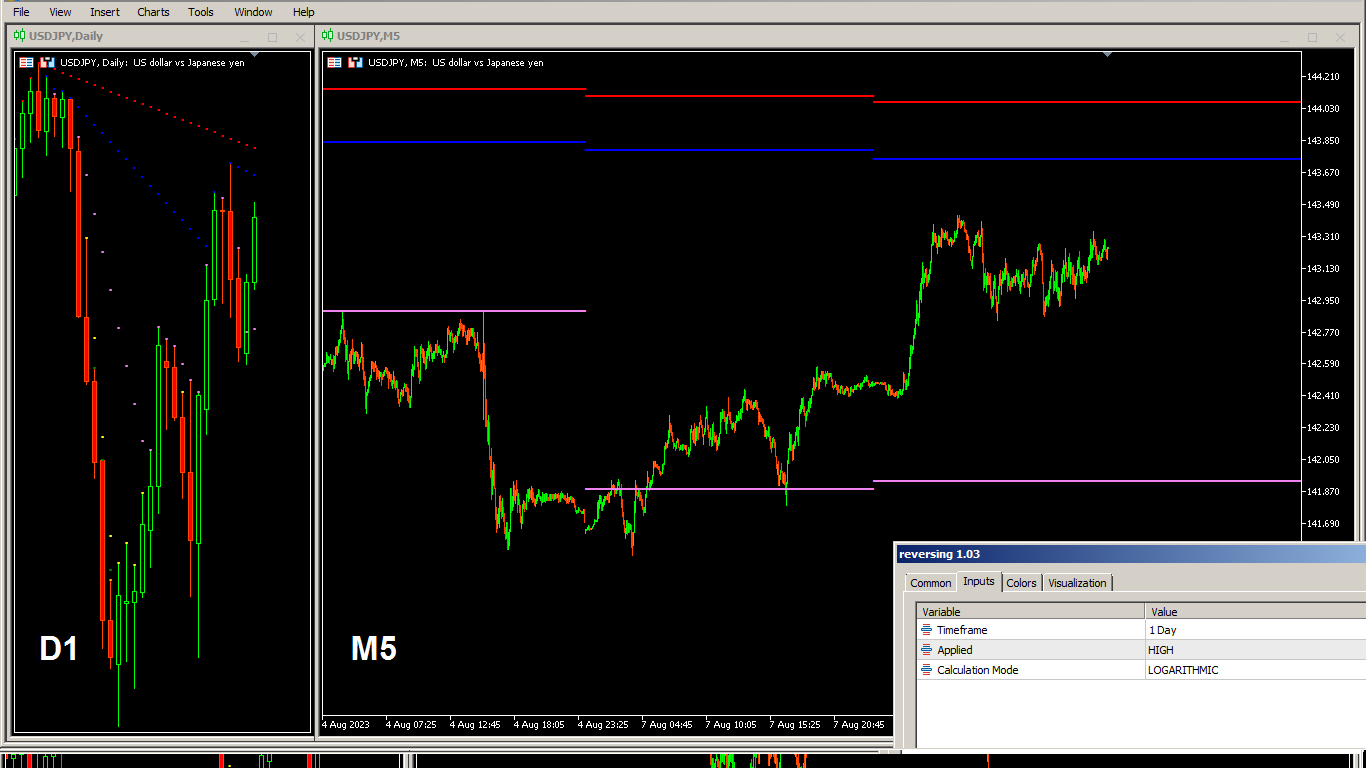Image resolution: width=1366 pixels, height=768 pixels.
Task: Open the Tools menu
Action: (x=201, y=12)
